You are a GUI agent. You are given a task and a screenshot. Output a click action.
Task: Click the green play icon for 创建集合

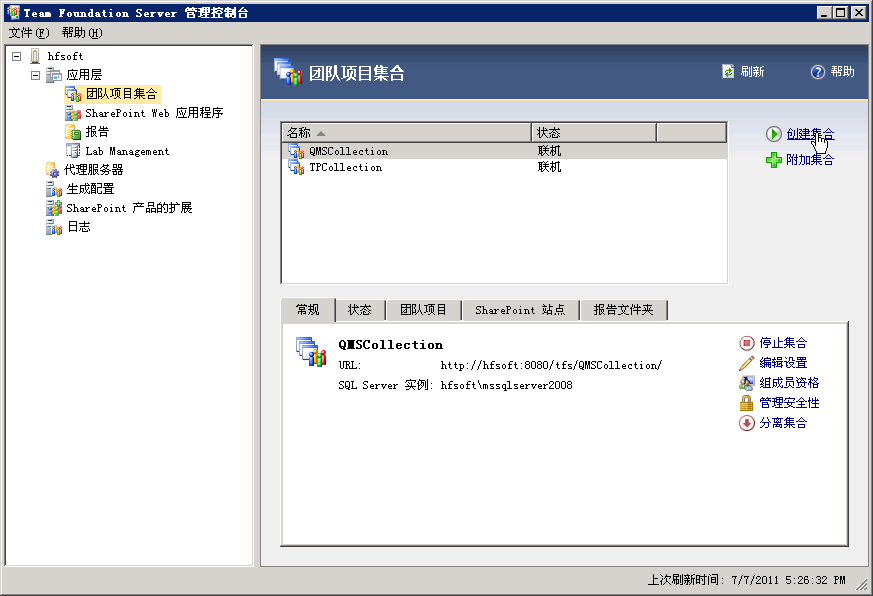coord(773,134)
